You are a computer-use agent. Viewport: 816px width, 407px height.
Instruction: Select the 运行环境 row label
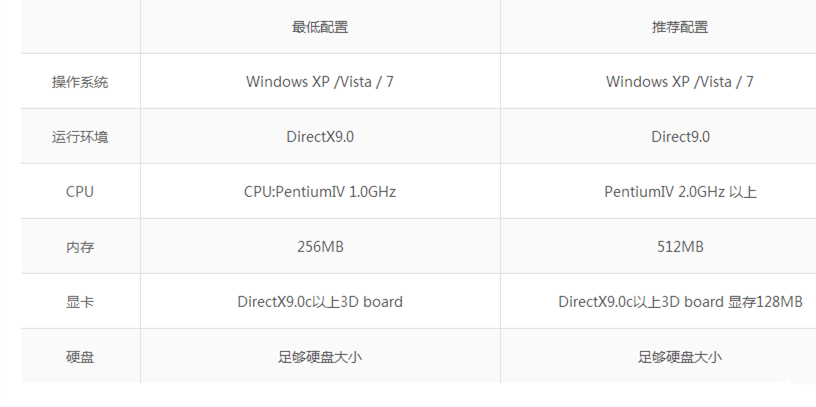coord(80,137)
